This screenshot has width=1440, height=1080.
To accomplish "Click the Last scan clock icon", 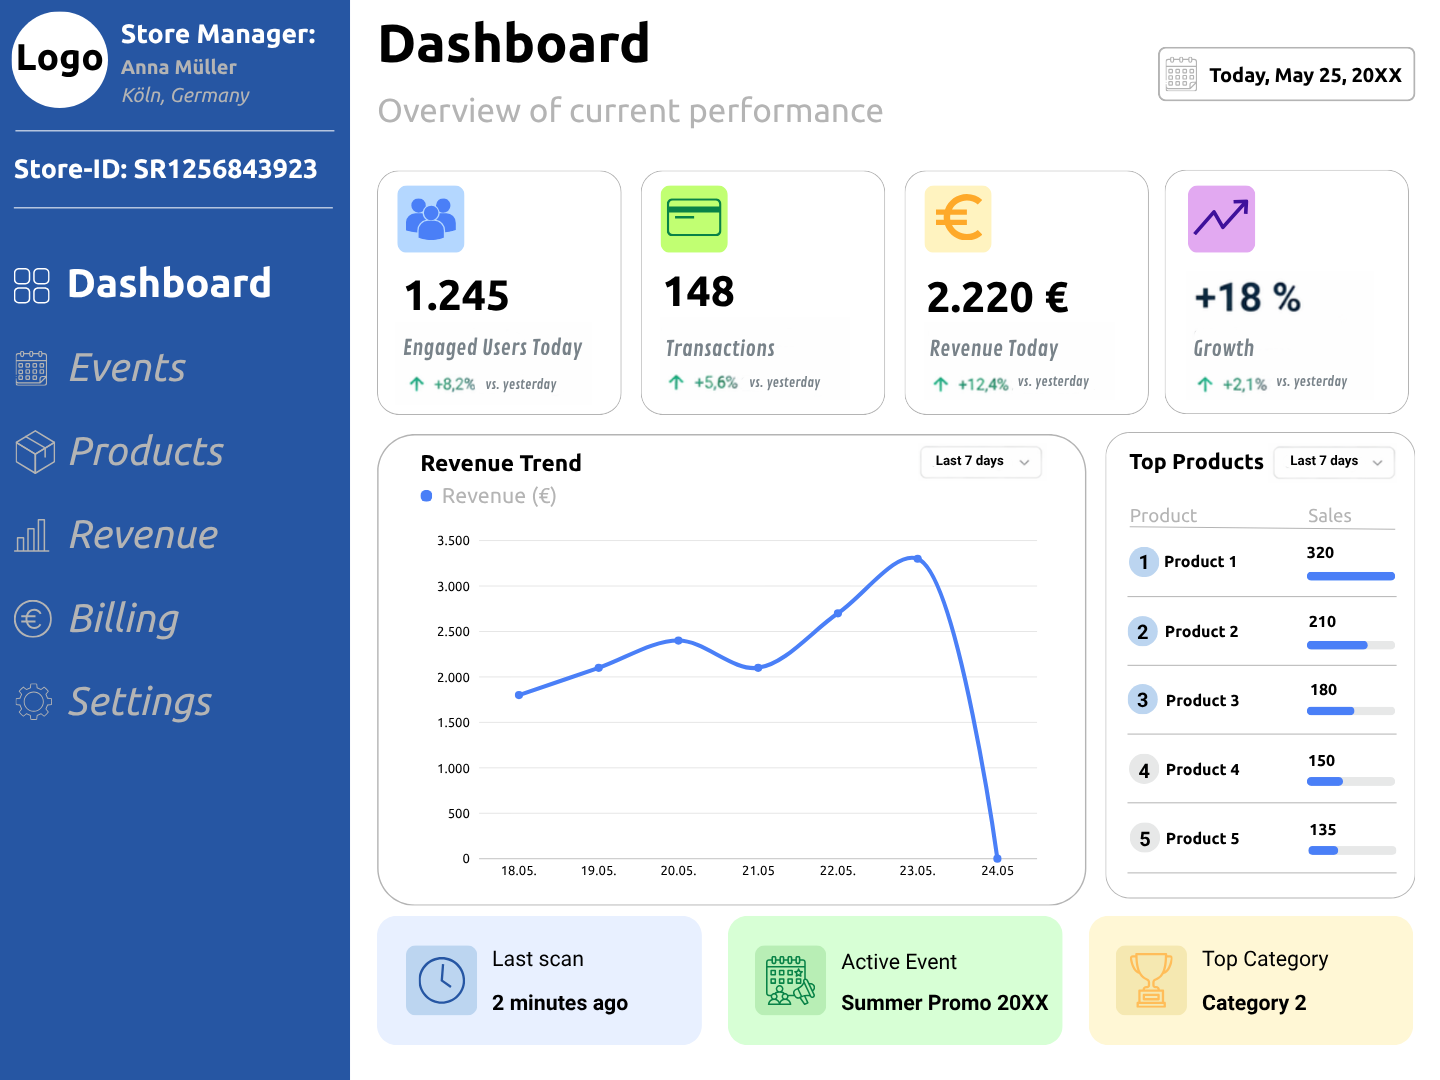I will pyautogui.click(x=441, y=980).
